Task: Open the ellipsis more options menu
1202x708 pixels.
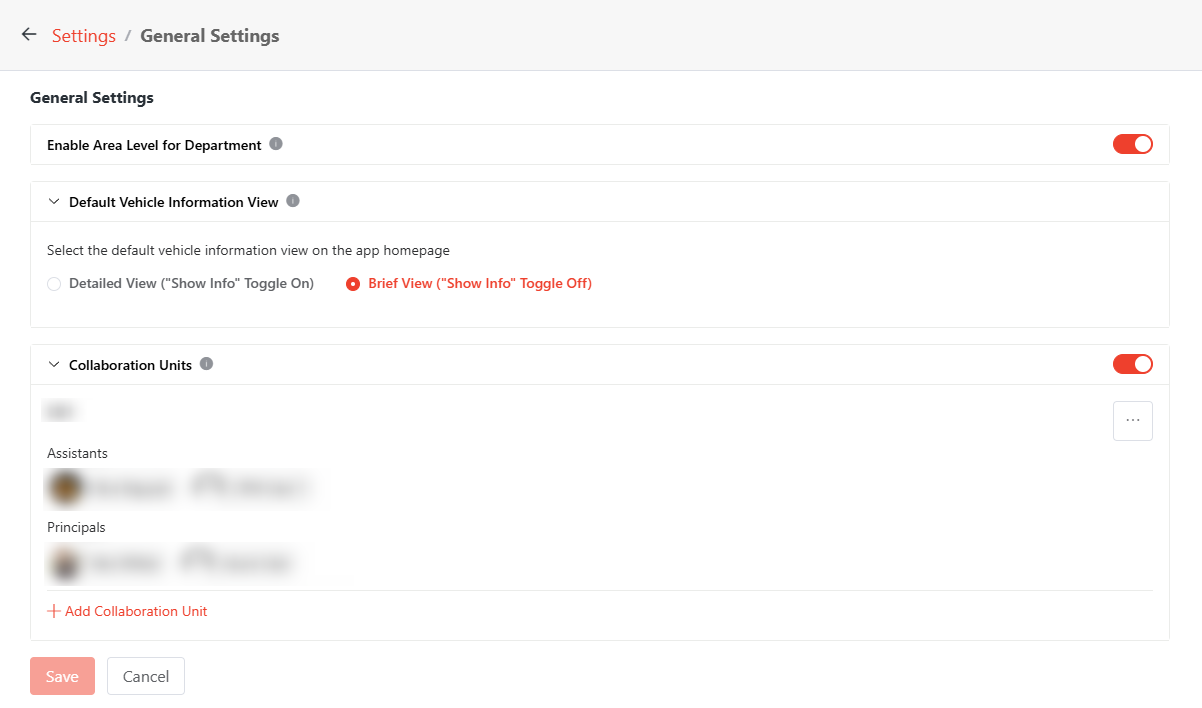Action: click(1132, 421)
